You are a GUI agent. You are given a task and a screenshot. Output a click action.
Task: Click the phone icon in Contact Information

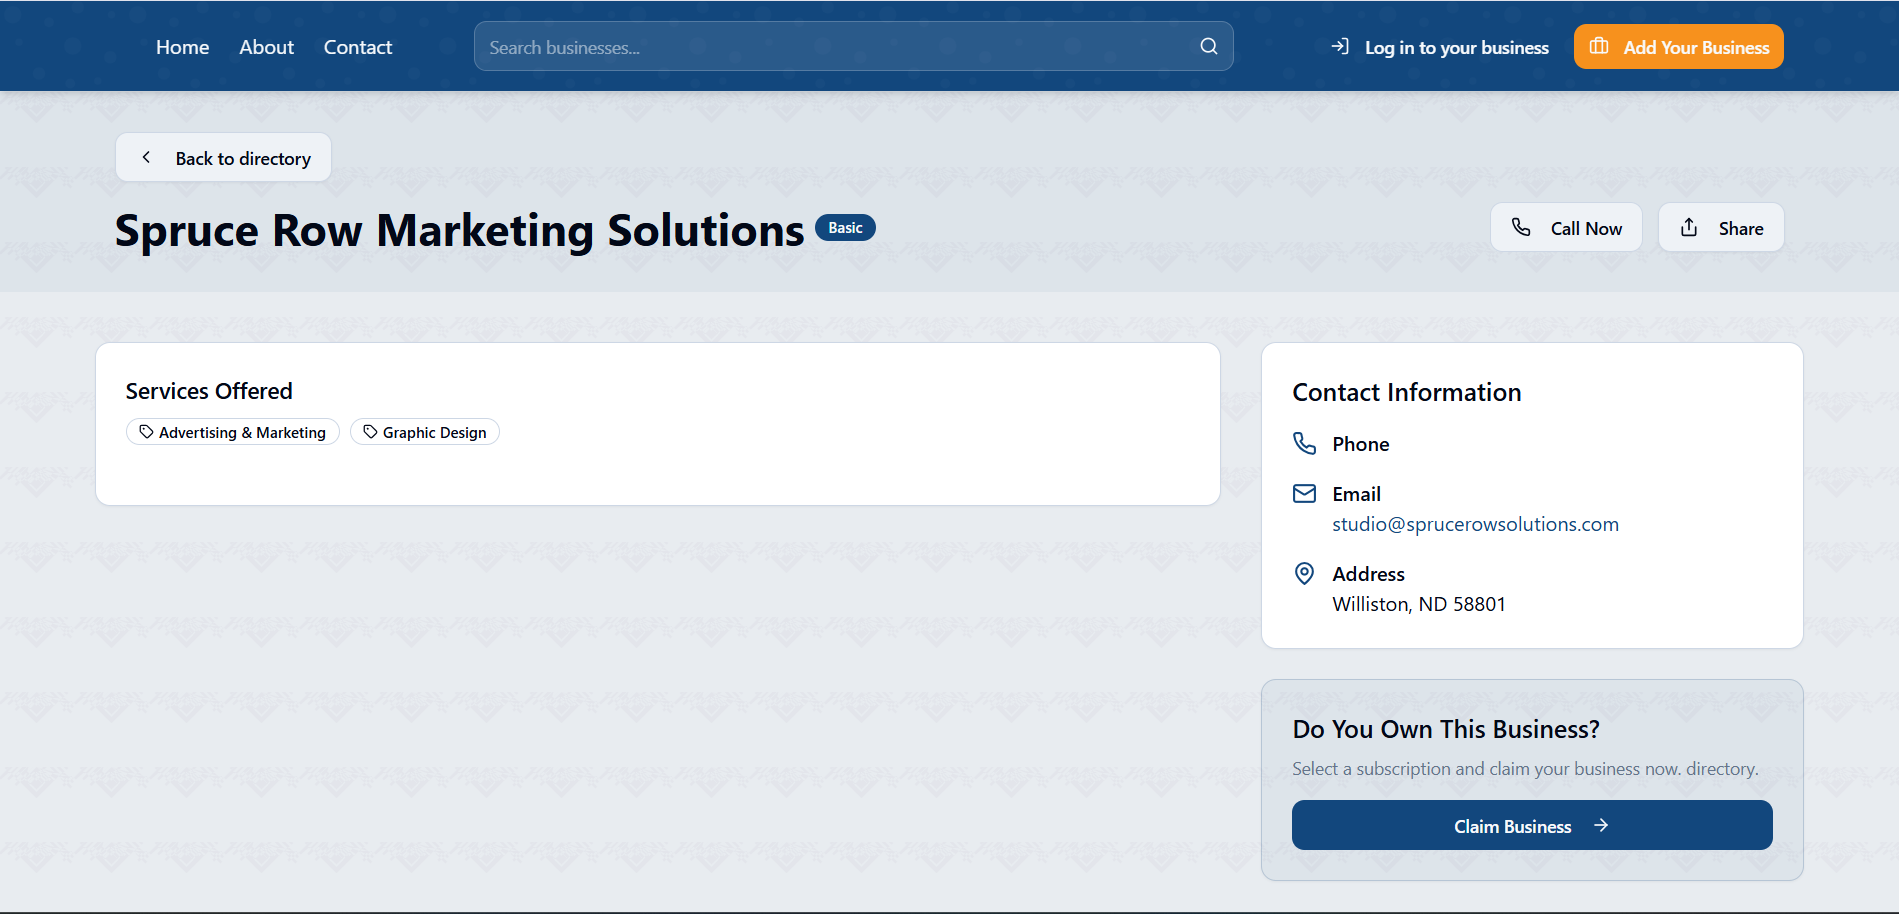coord(1305,443)
